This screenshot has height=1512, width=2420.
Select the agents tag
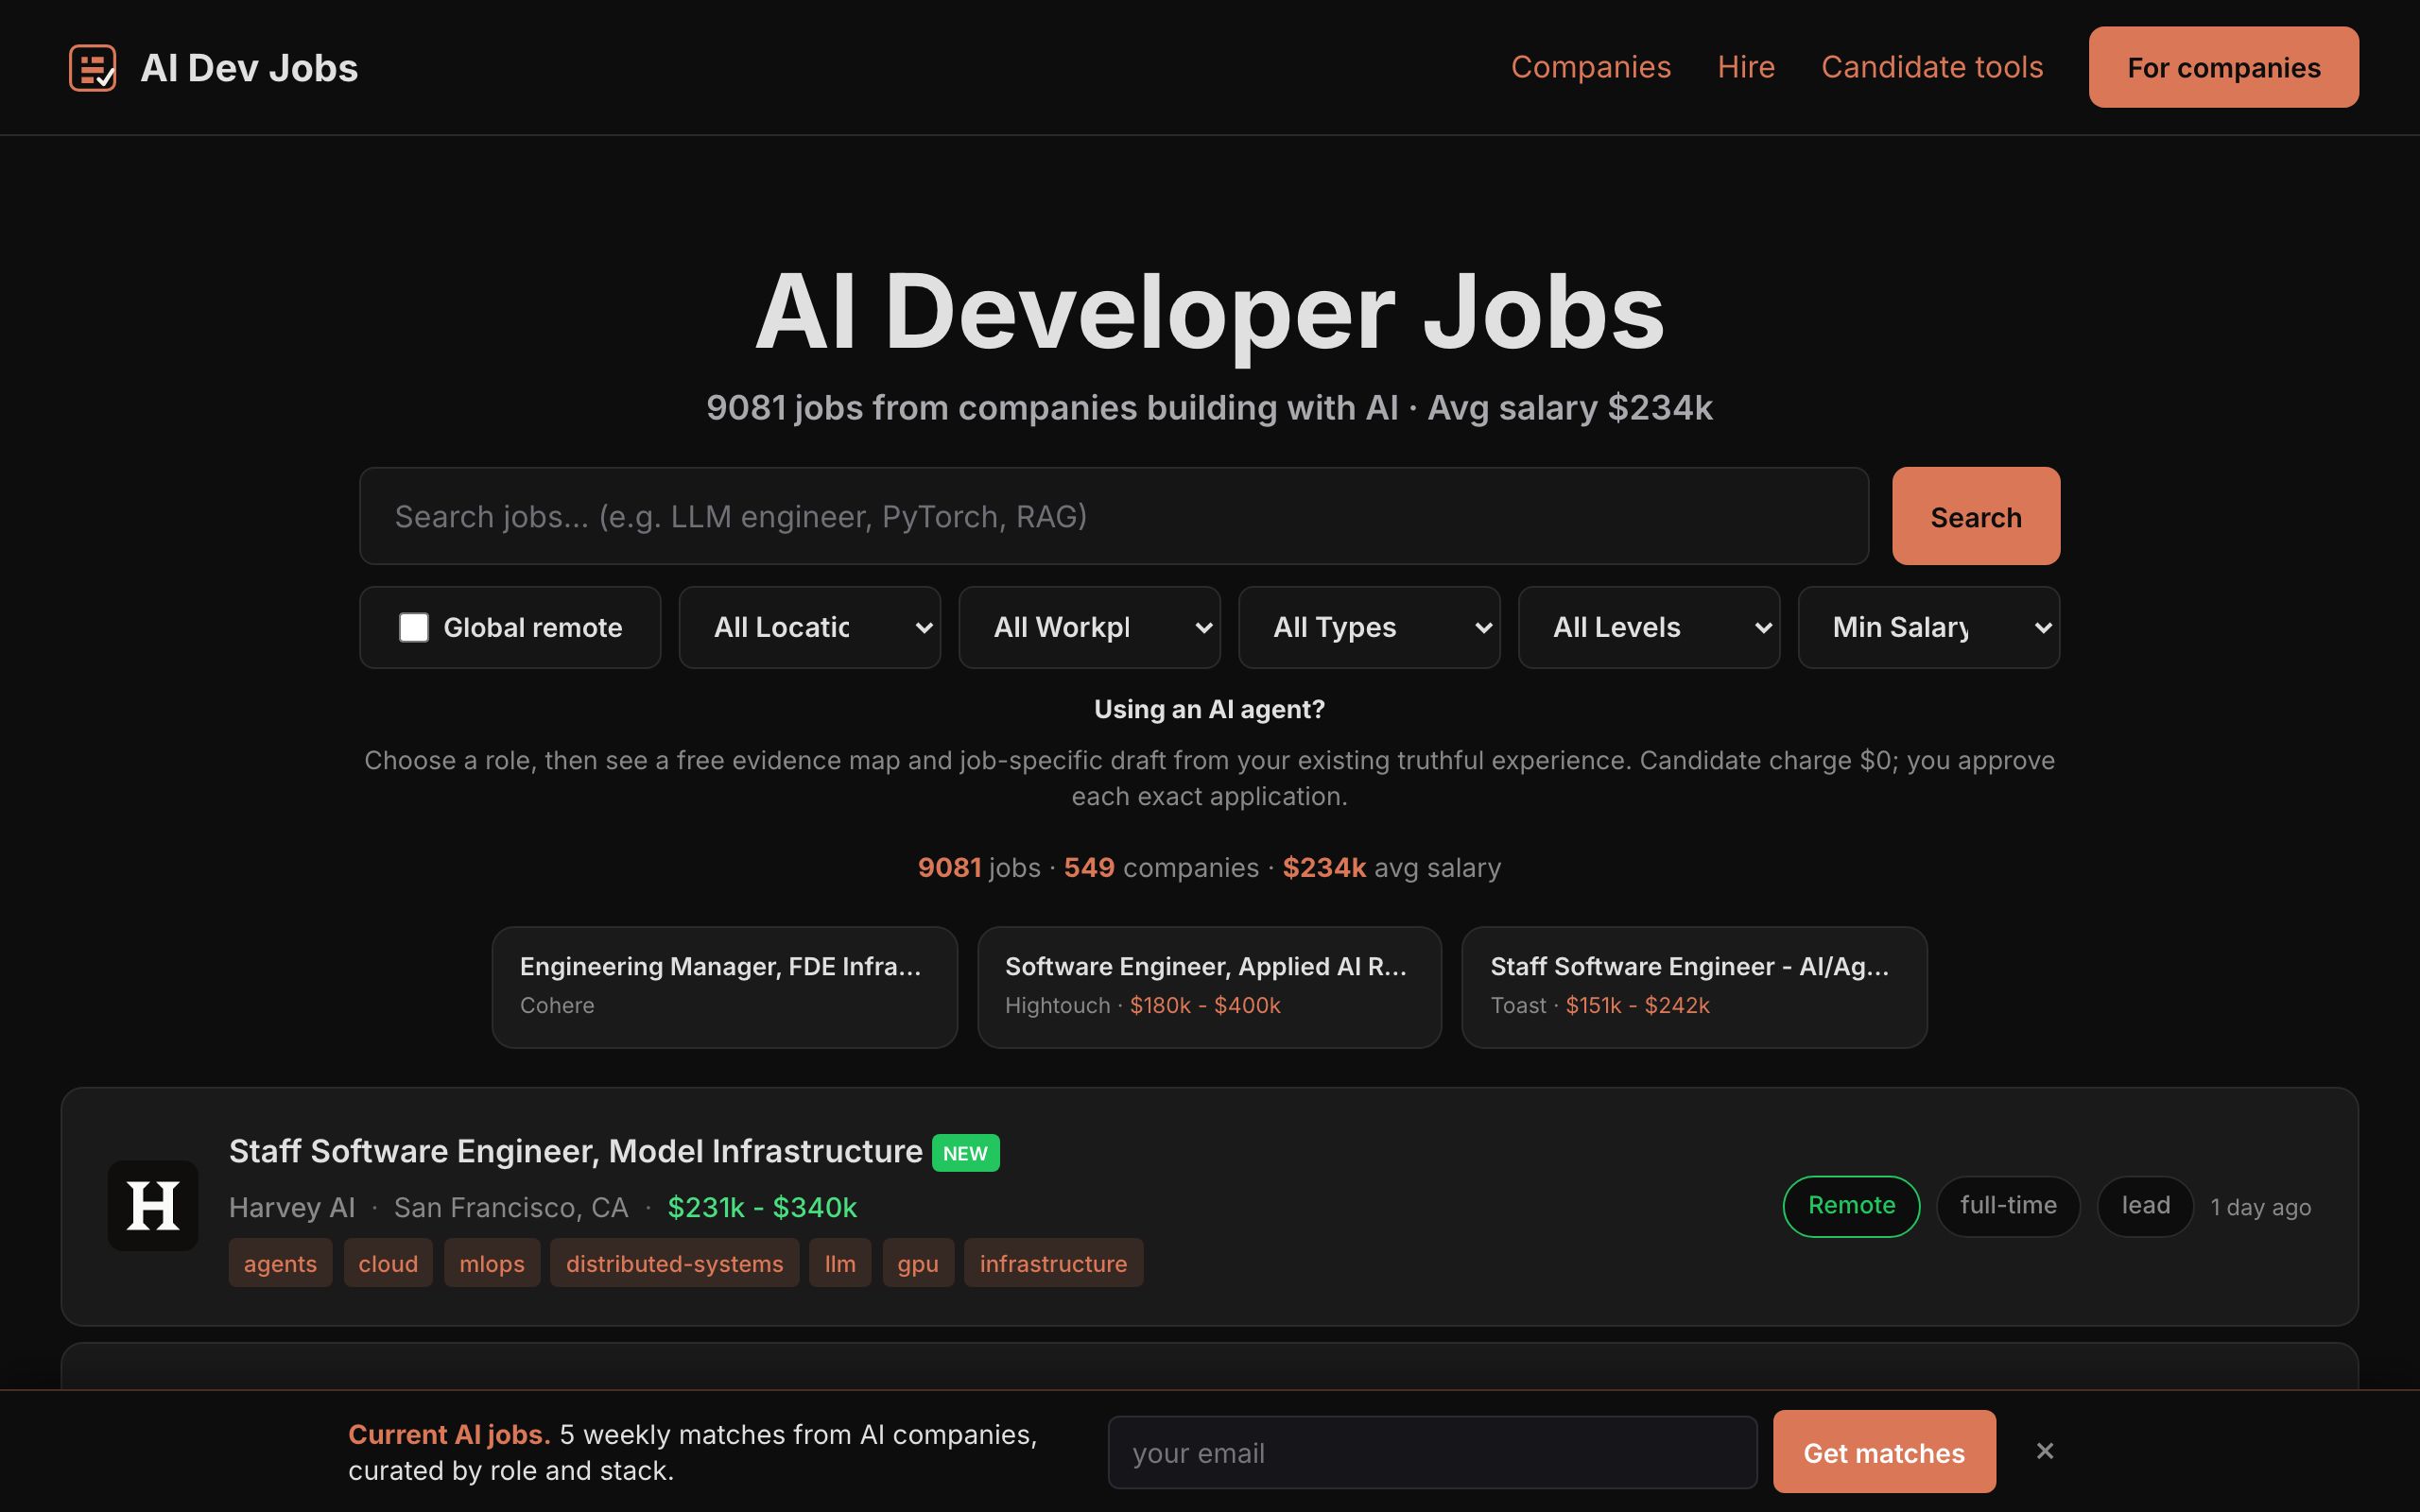tap(280, 1263)
